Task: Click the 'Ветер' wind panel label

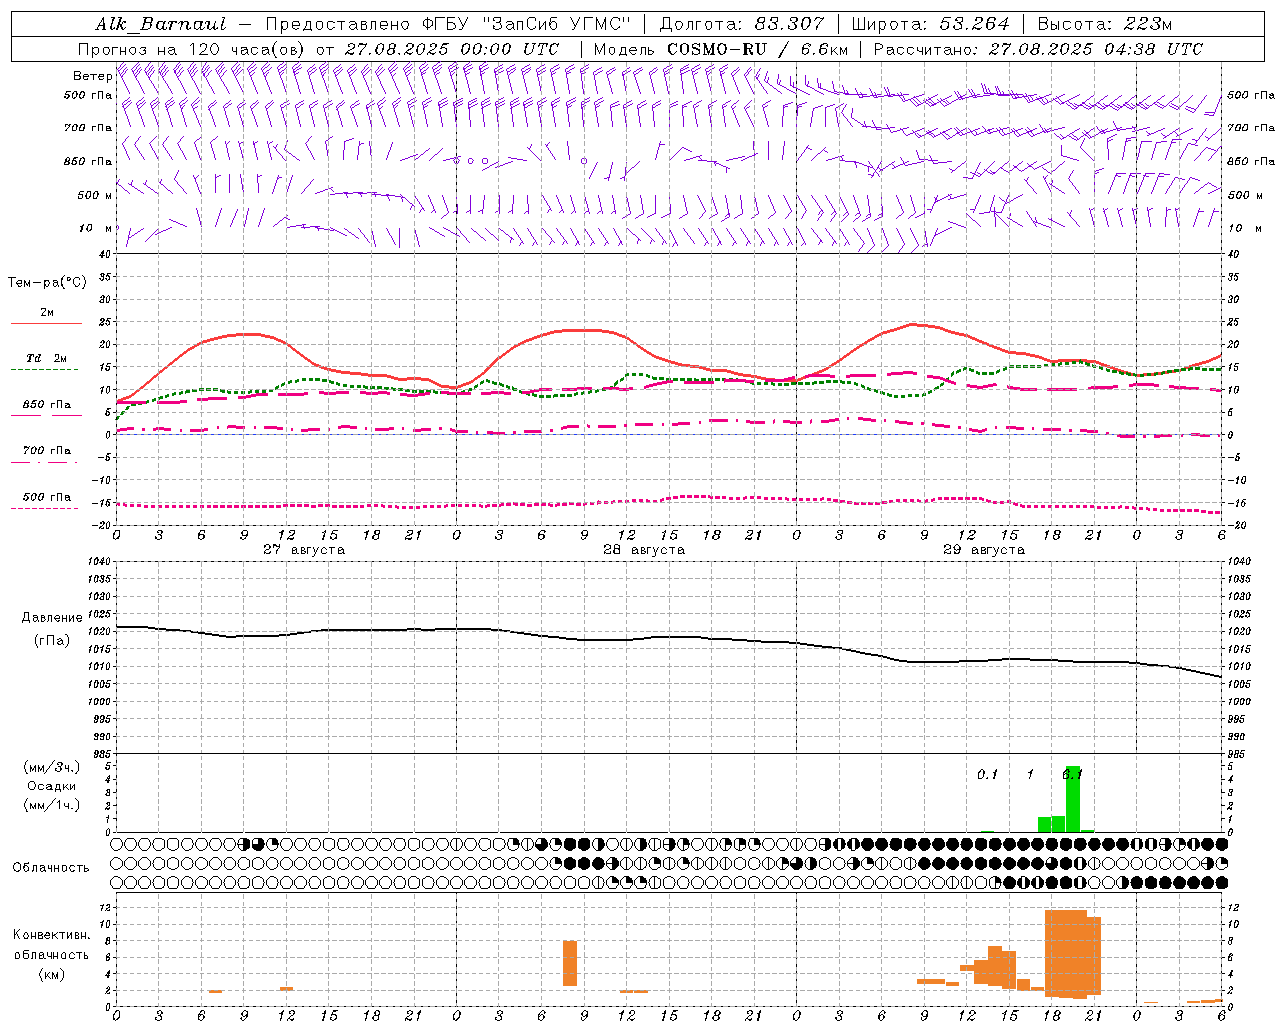Action: coord(92,76)
